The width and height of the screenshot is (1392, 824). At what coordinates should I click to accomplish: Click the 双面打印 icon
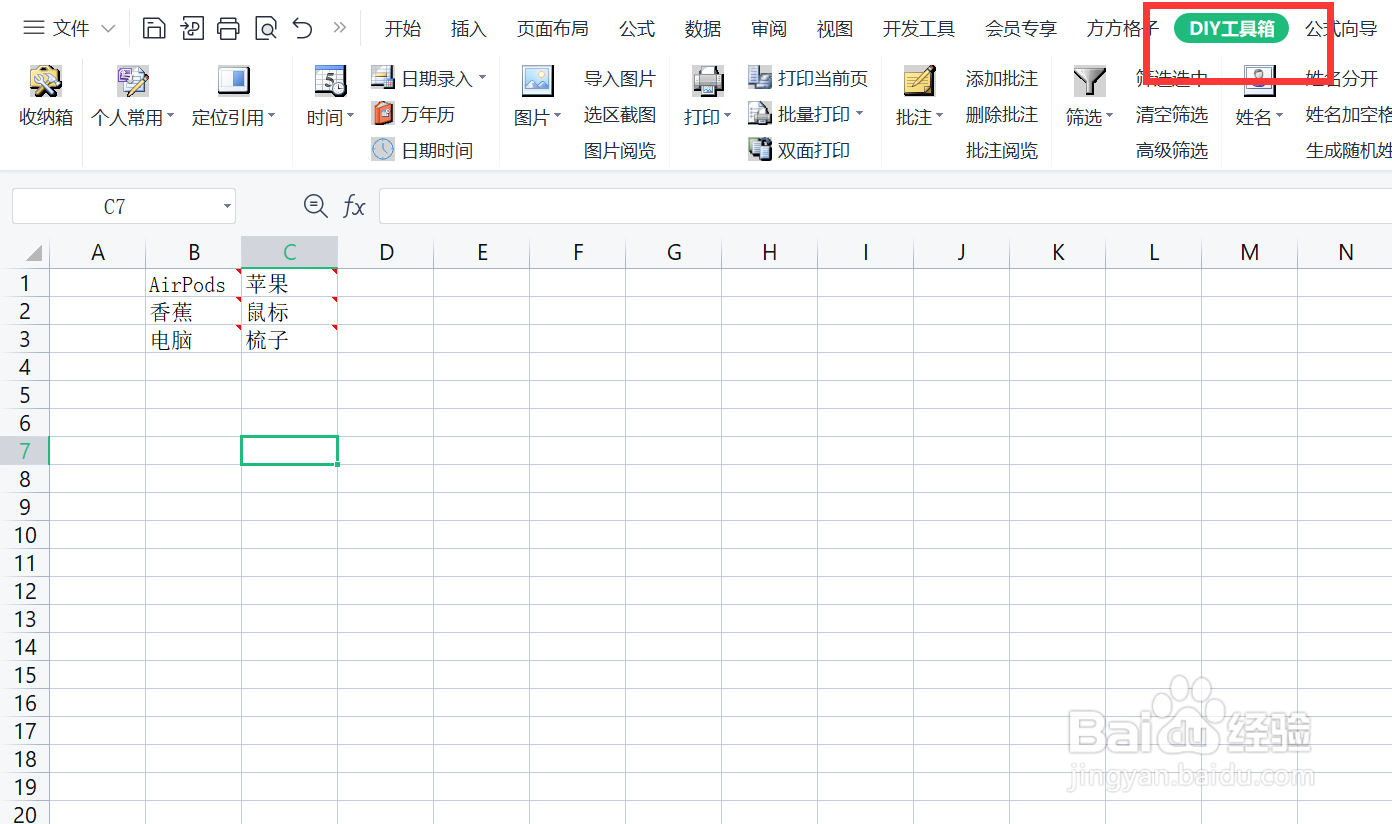coord(760,150)
